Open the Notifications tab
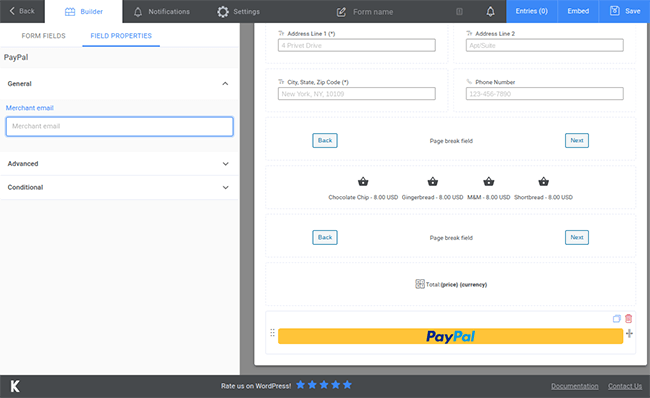The image size is (650, 398). pyautogui.click(x=162, y=12)
